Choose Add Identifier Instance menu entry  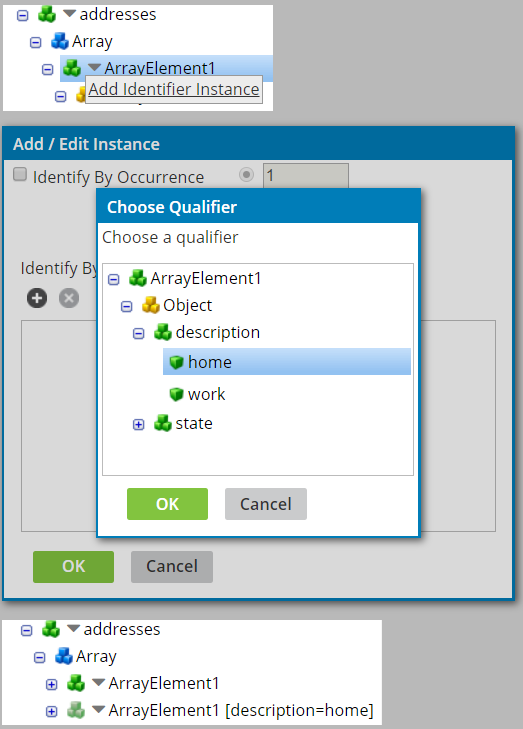click(174, 89)
